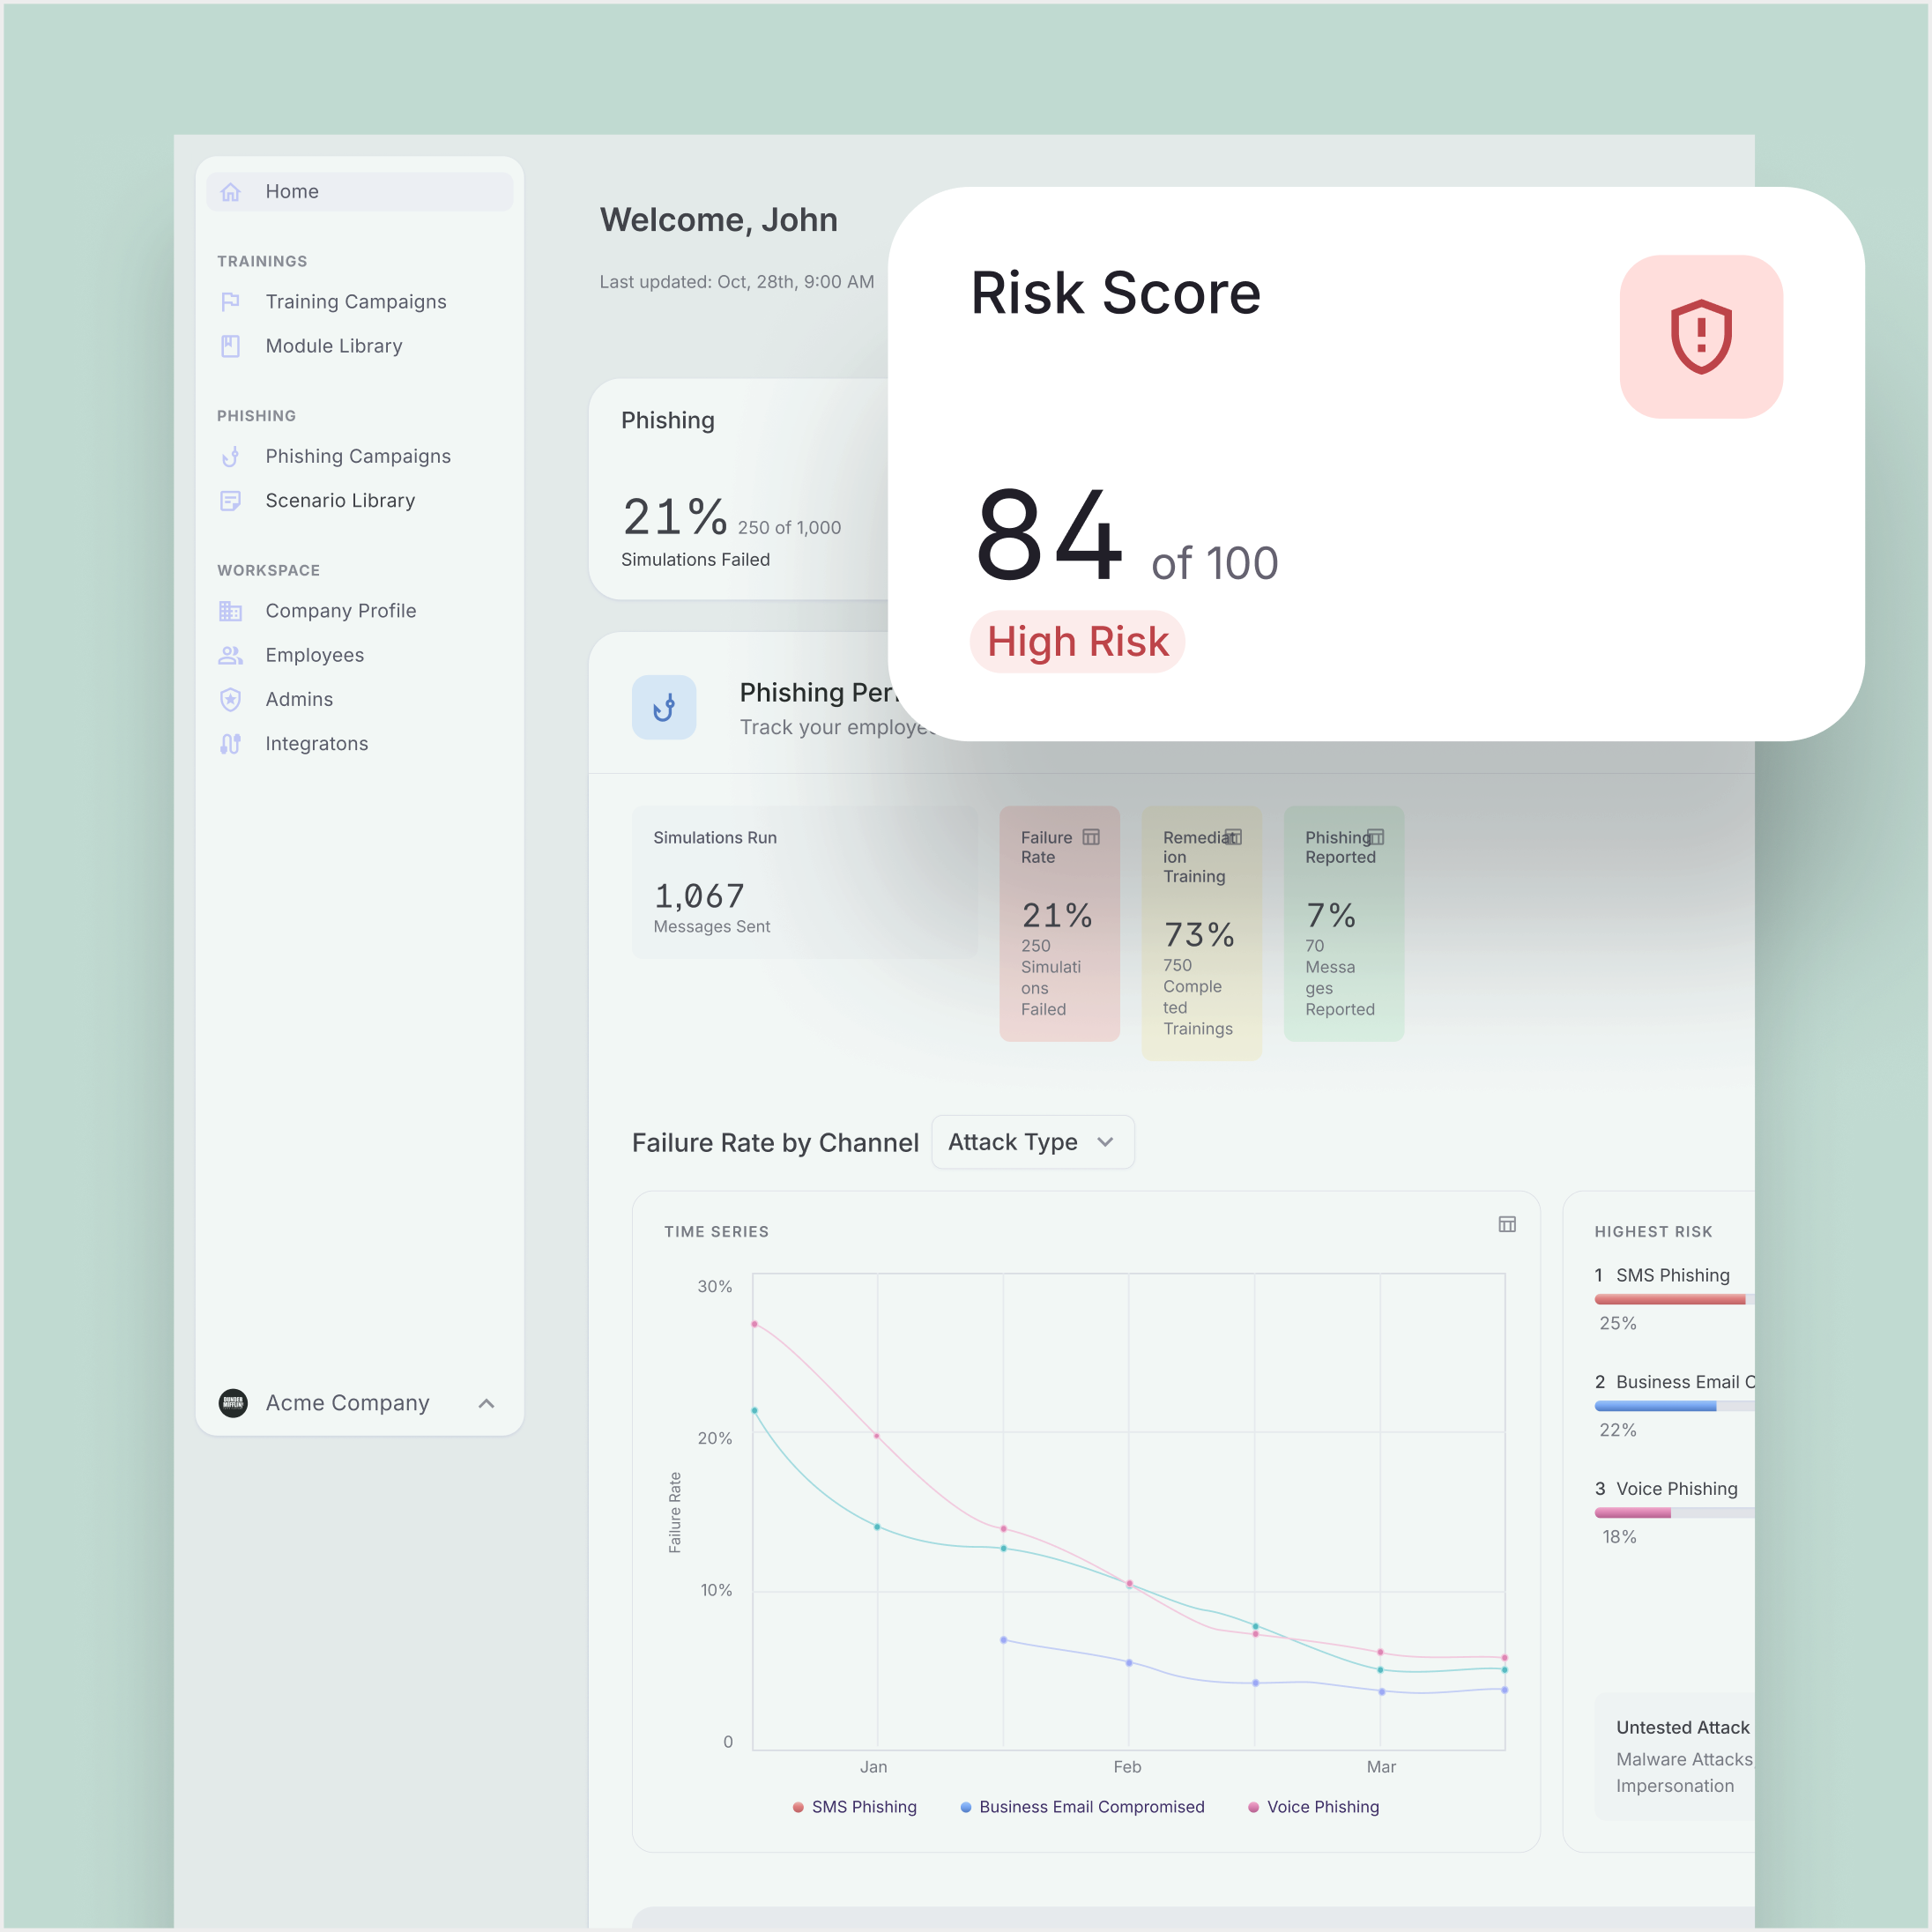Image resolution: width=1932 pixels, height=1932 pixels.
Task: Go to Phishing Campaigns menu item
Action: (357, 456)
